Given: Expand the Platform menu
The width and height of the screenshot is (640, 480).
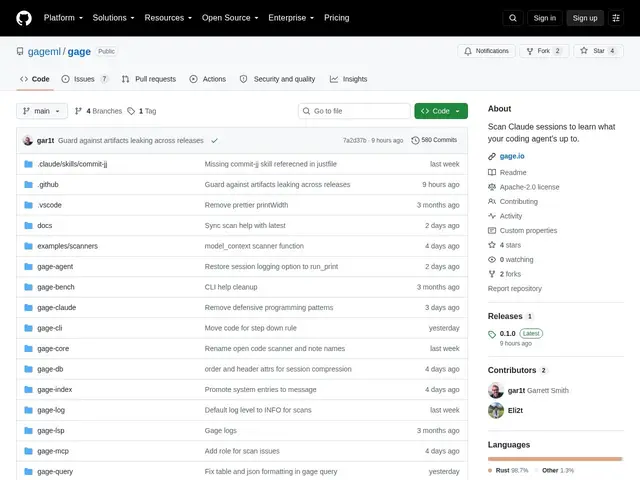Looking at the screenshot, I should tap(63, 18).
